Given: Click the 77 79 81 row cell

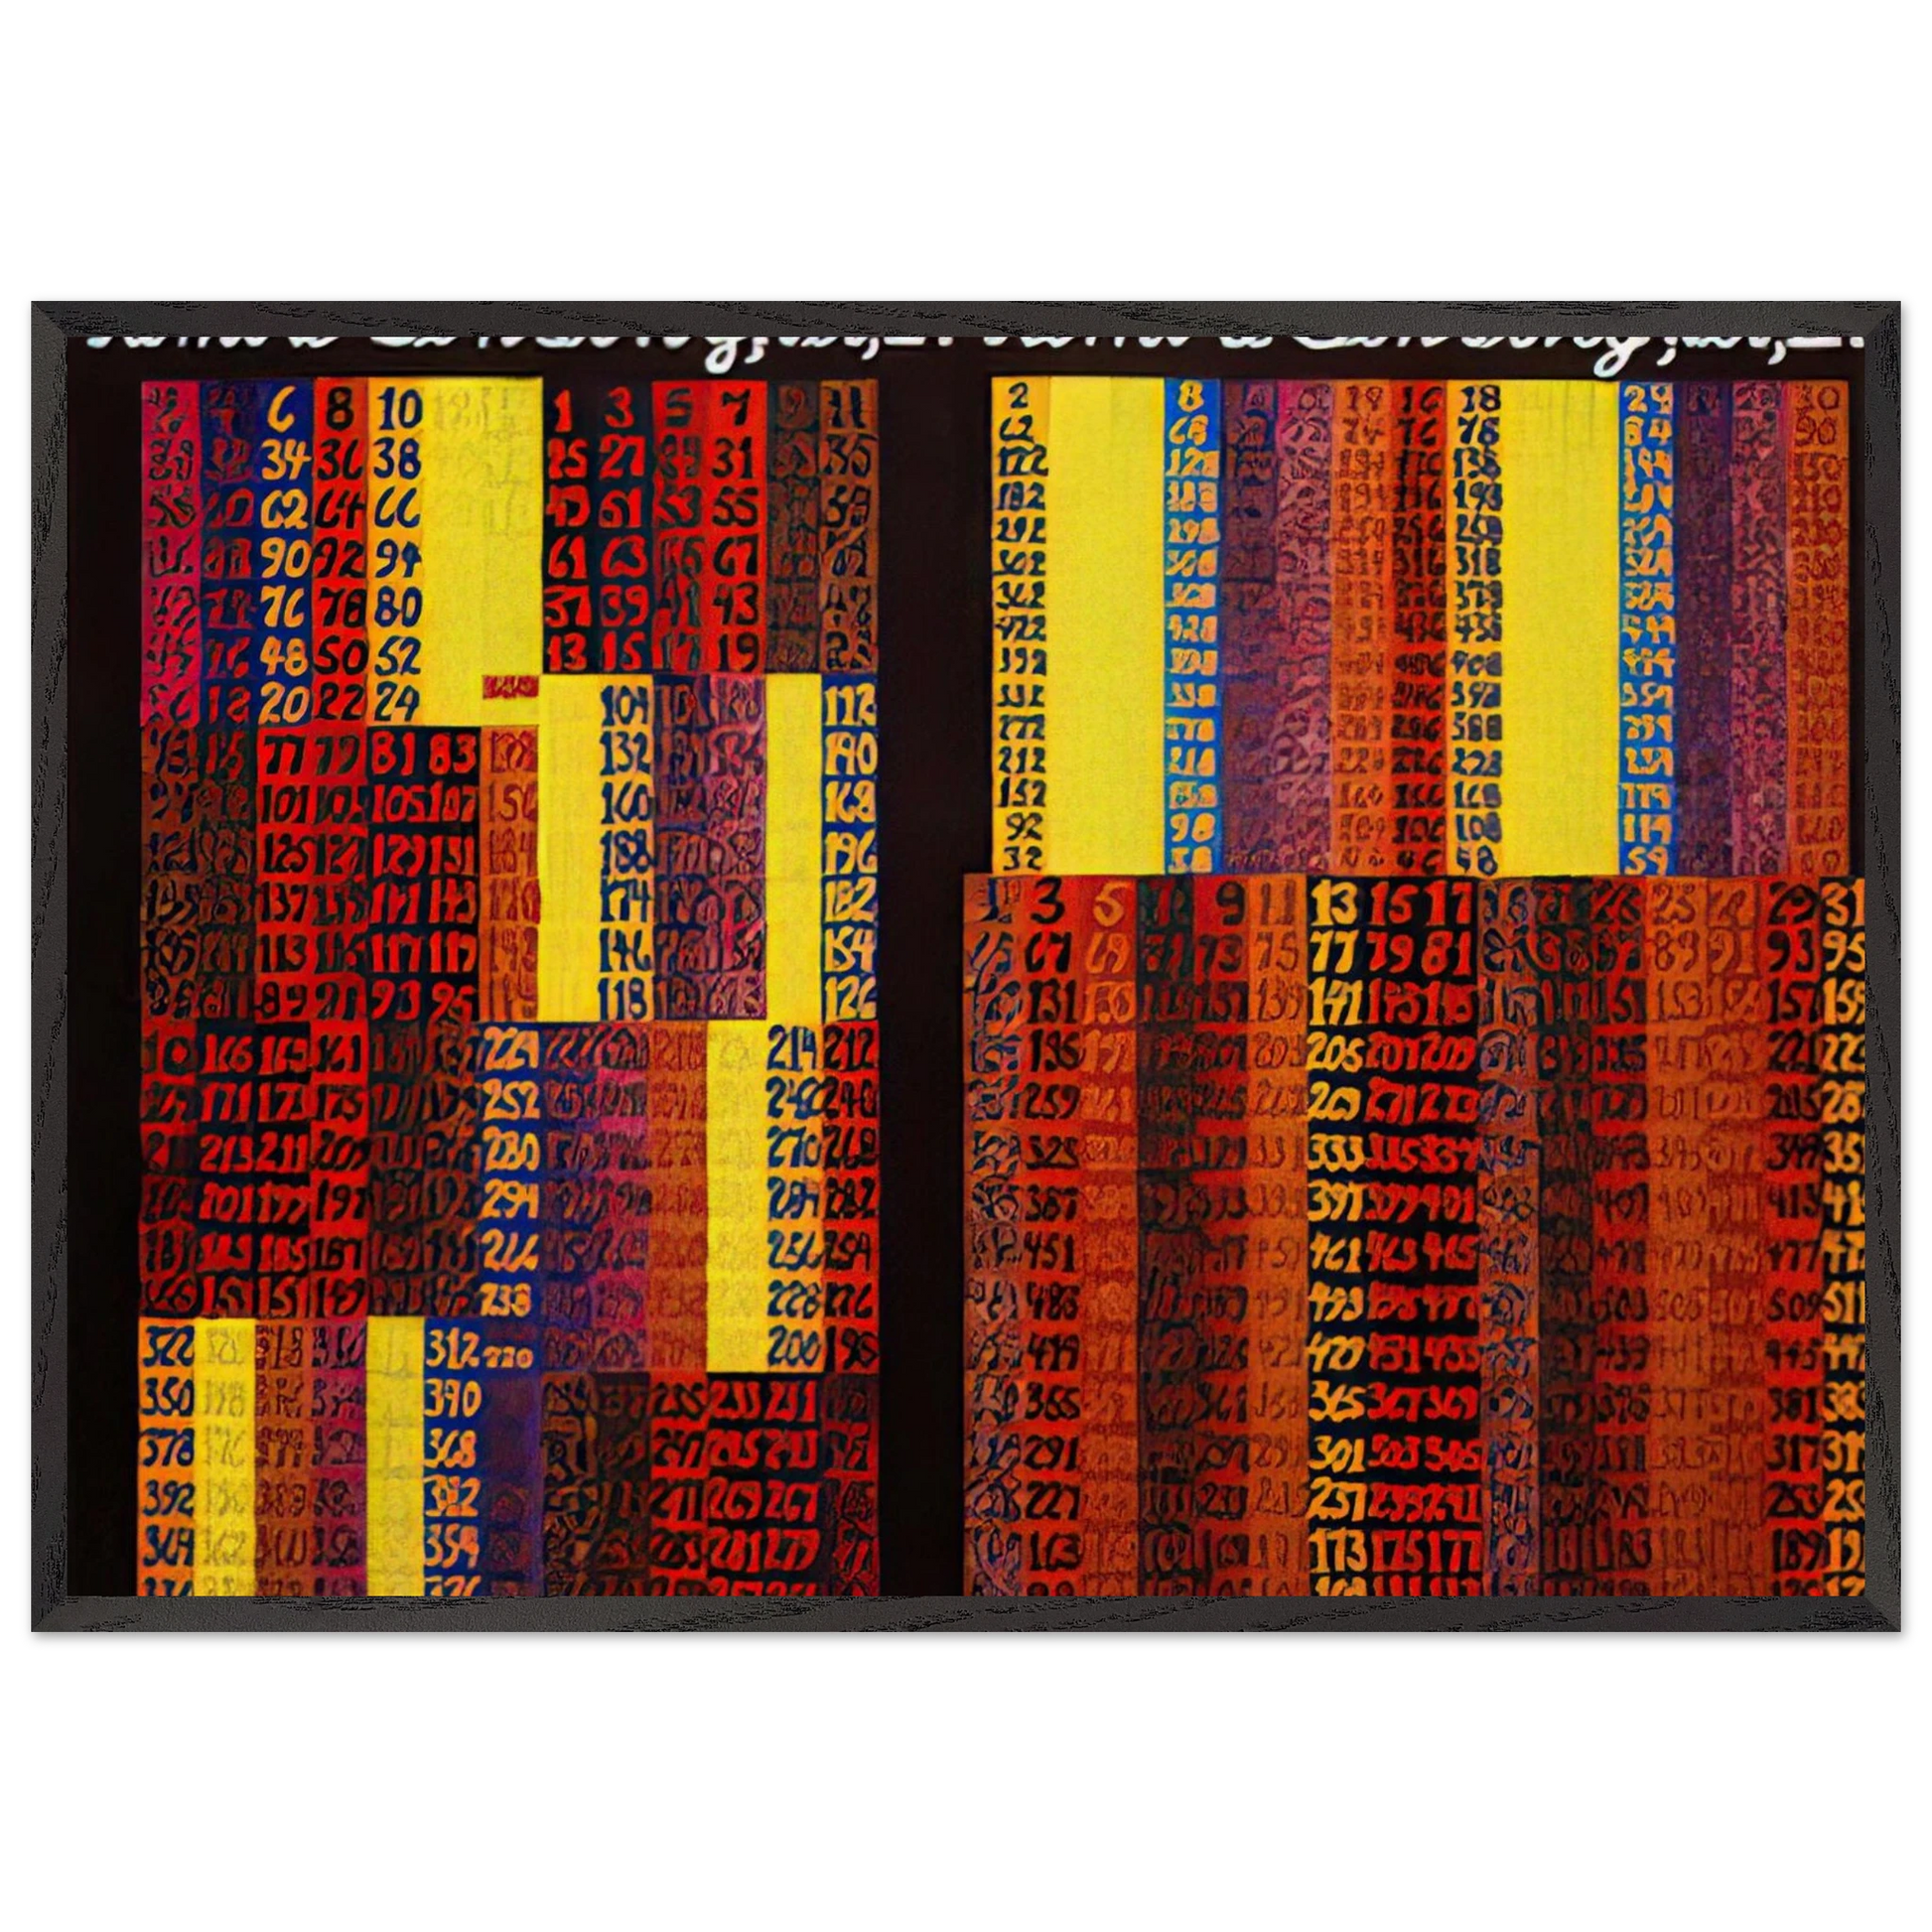Looking at the screenshot, I should tap(1391, 951).
